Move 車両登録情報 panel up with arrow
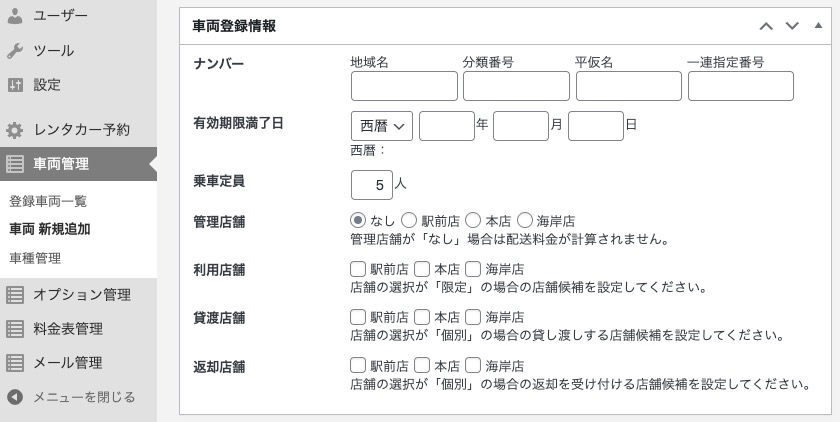840x422 pixels. tap(766, 26)
